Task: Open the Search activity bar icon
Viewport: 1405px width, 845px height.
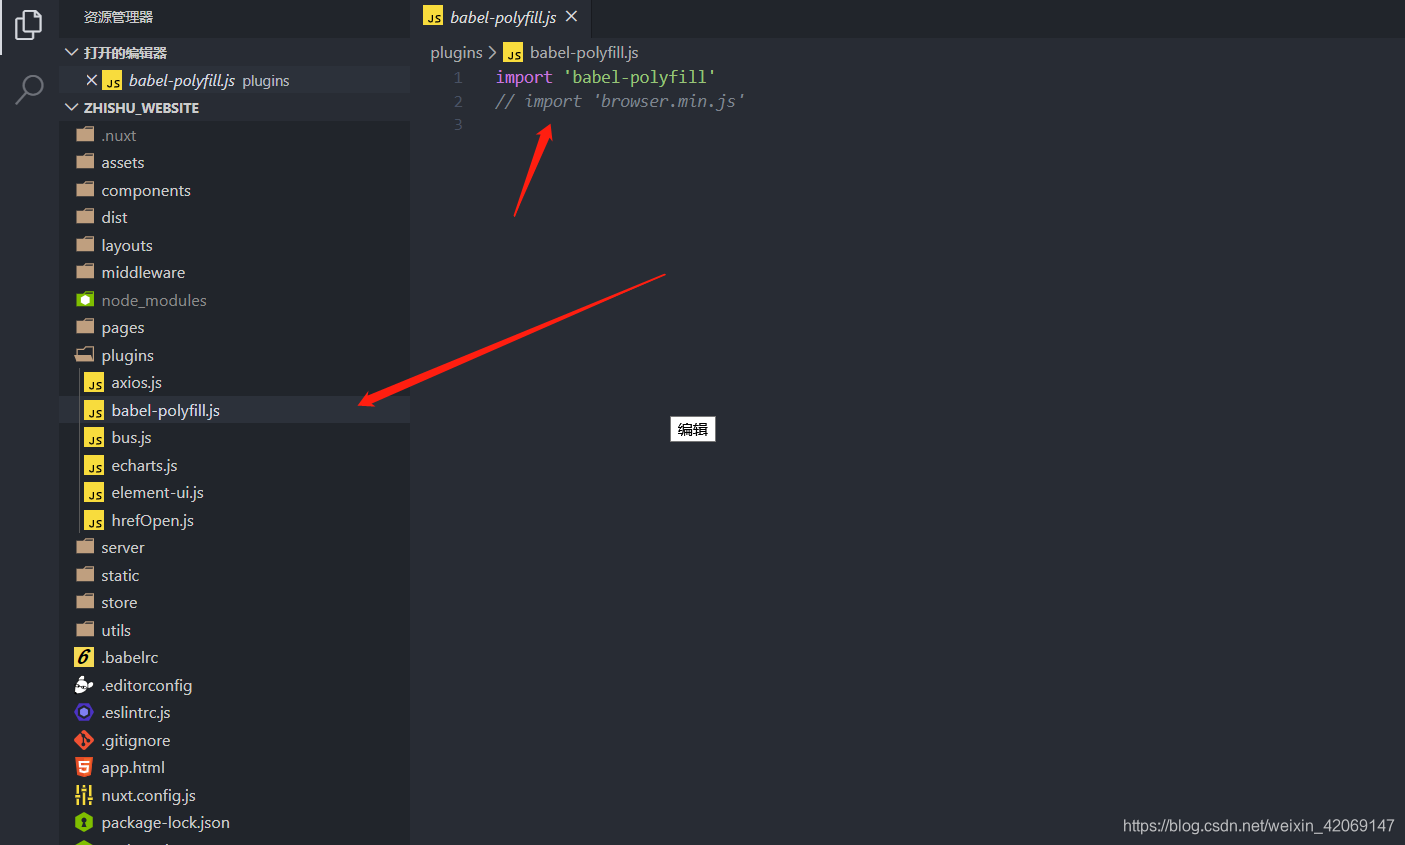Action: point(29,89)
